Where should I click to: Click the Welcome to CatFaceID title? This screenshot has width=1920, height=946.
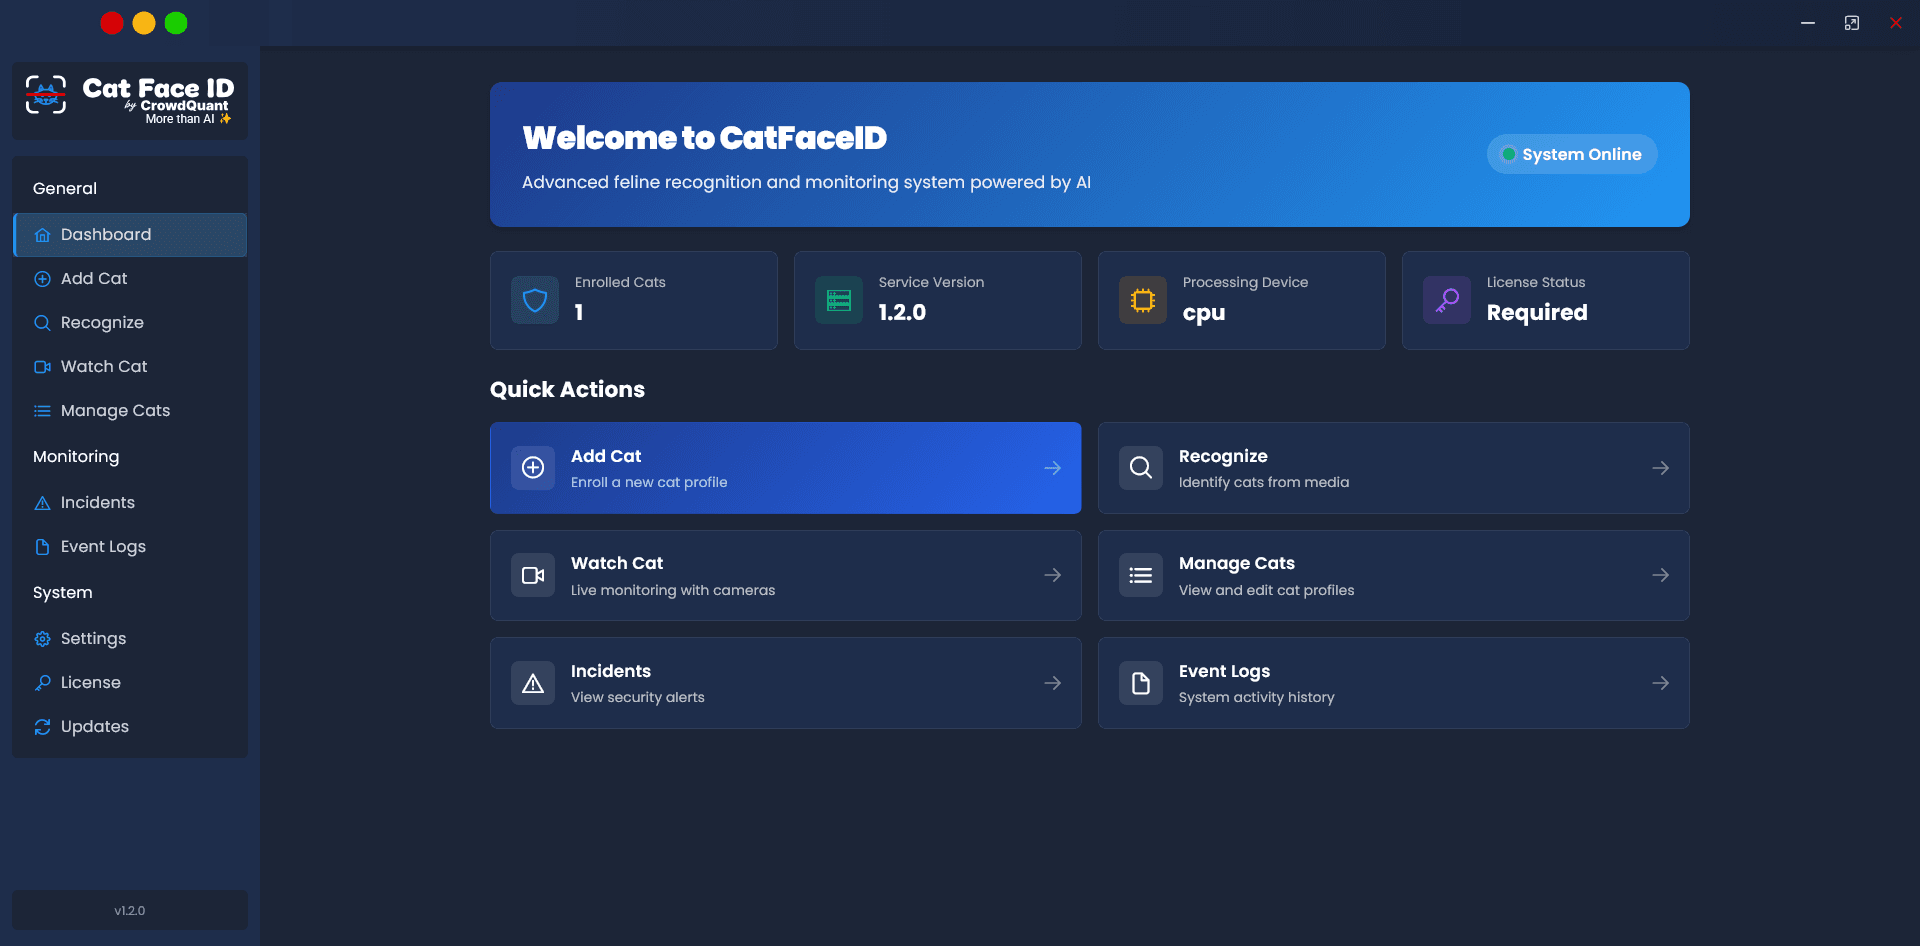click(704, 138)
